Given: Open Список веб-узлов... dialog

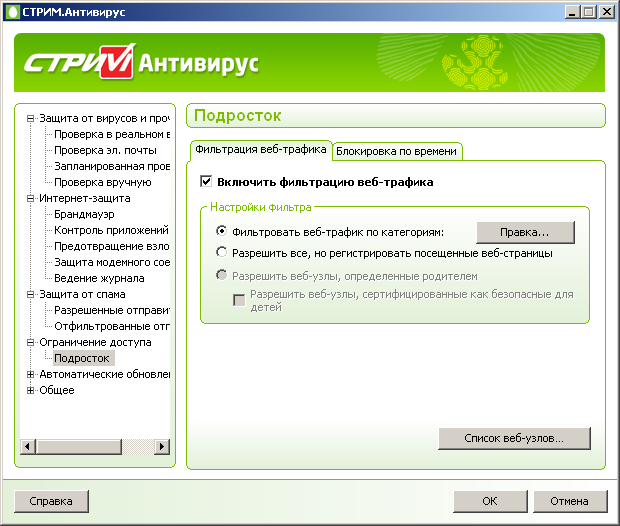Looking at the screenshot, I should click(x=514, y=438).
